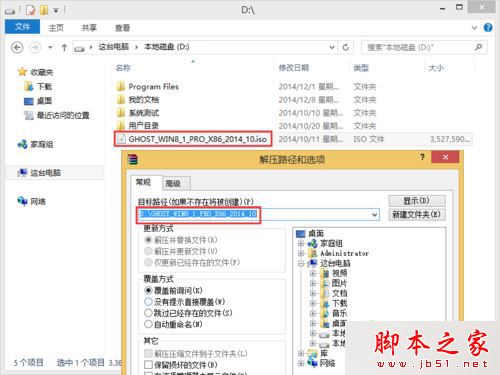Screen dimensions: 500x375
Task: Open the 共享 ribbon tab
Action: pyautogui.click(x=89, y=28)
